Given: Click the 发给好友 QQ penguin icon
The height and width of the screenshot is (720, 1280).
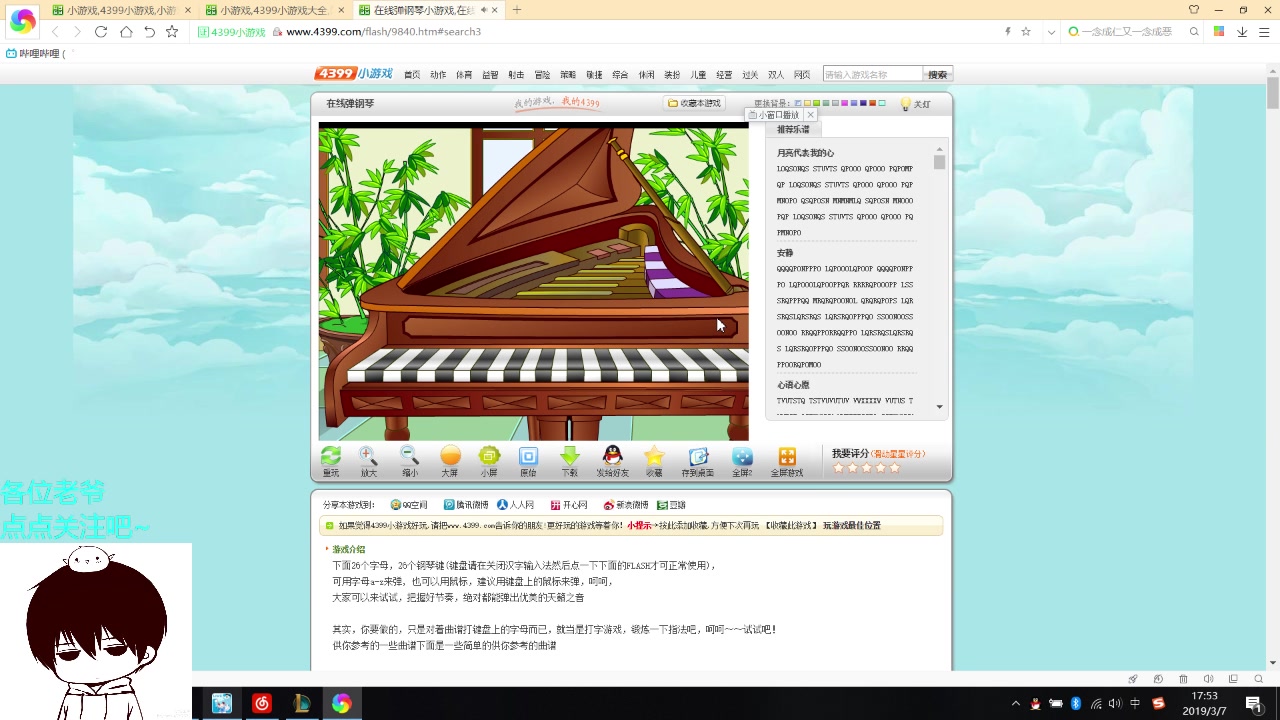Looking at the screenshot, I should tap(613, 456).
